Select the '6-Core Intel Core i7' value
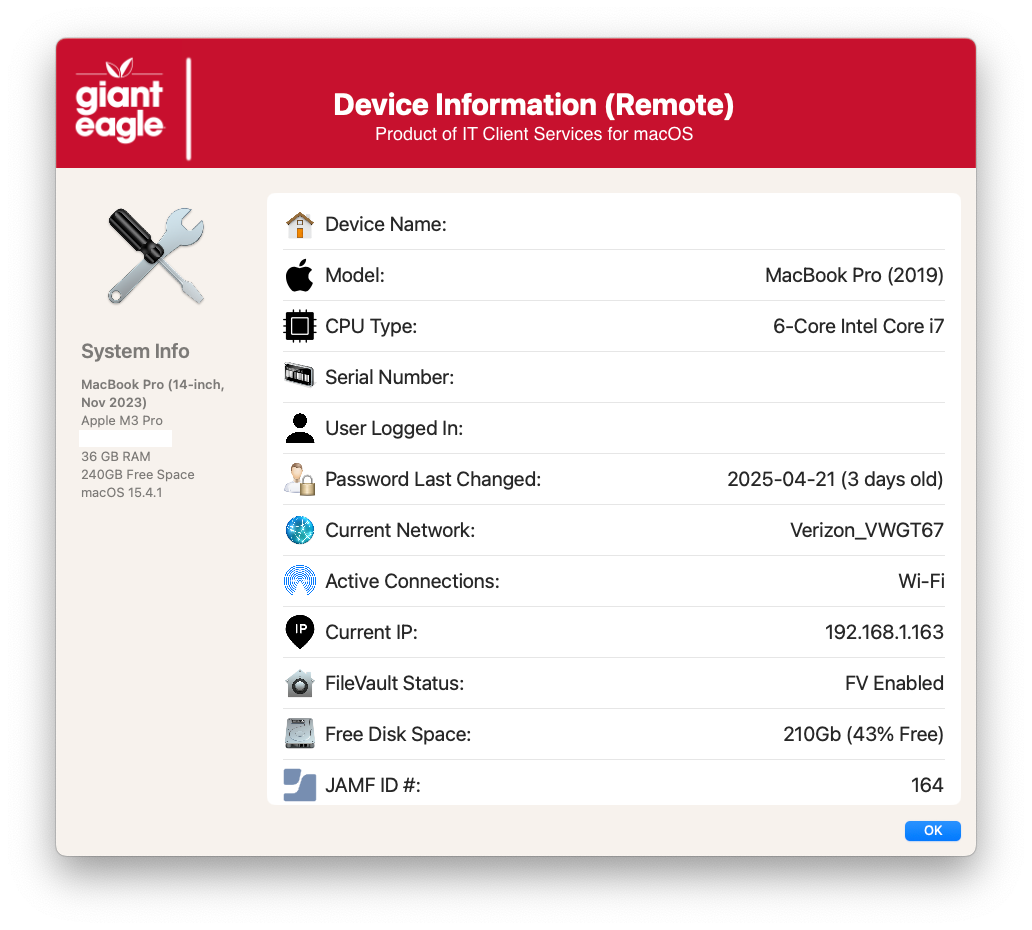The width and height of the screenshot is (1032, 930). [858, 326]
